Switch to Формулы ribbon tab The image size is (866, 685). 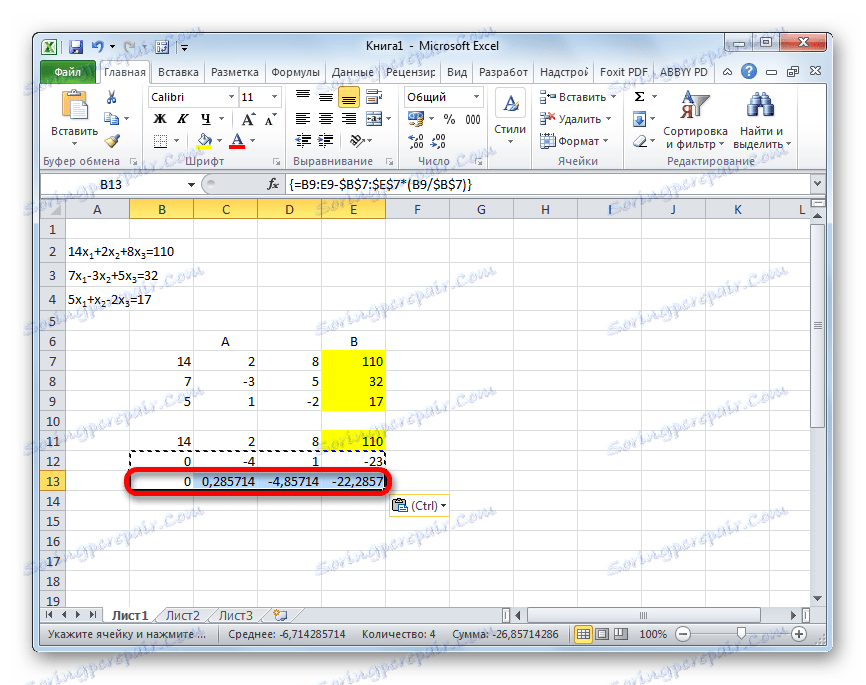[295, 72]
